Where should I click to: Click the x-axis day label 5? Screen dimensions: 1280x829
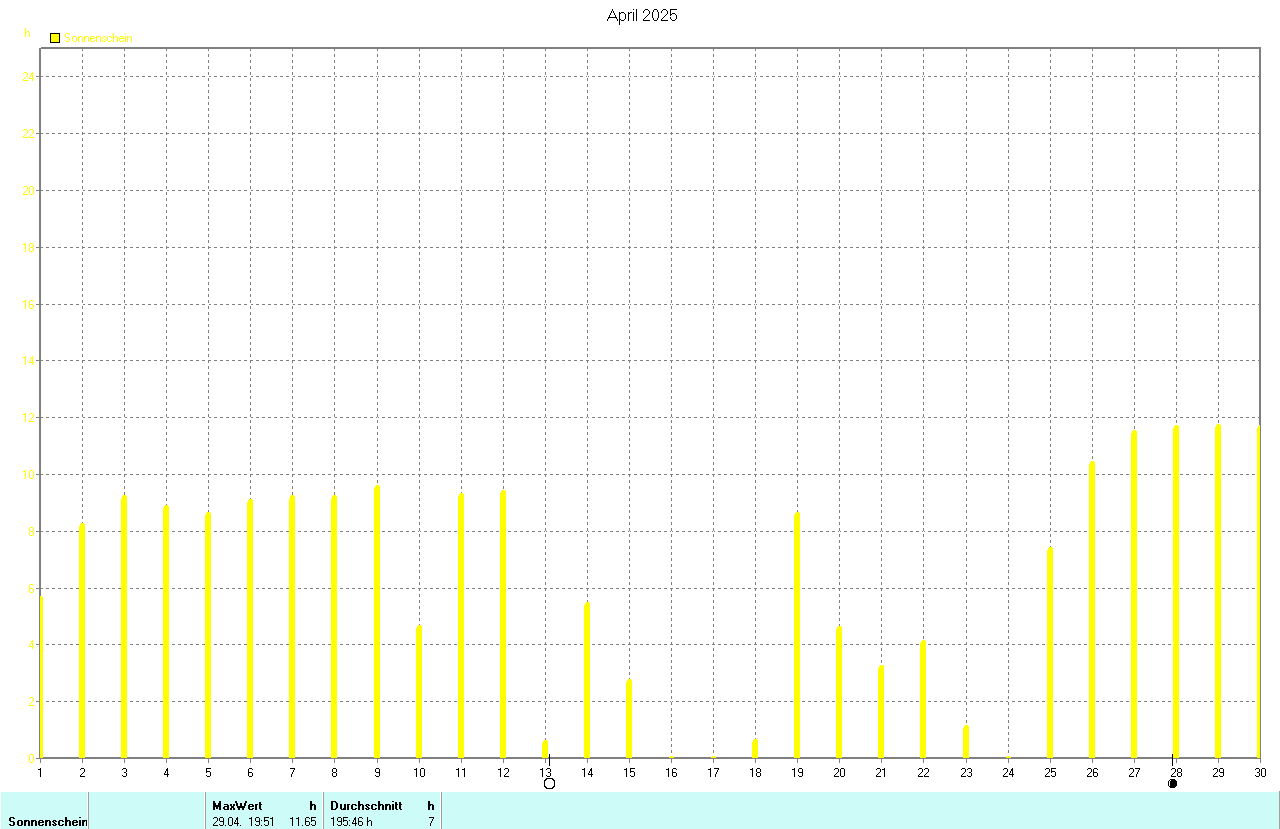tap(208, 772)
